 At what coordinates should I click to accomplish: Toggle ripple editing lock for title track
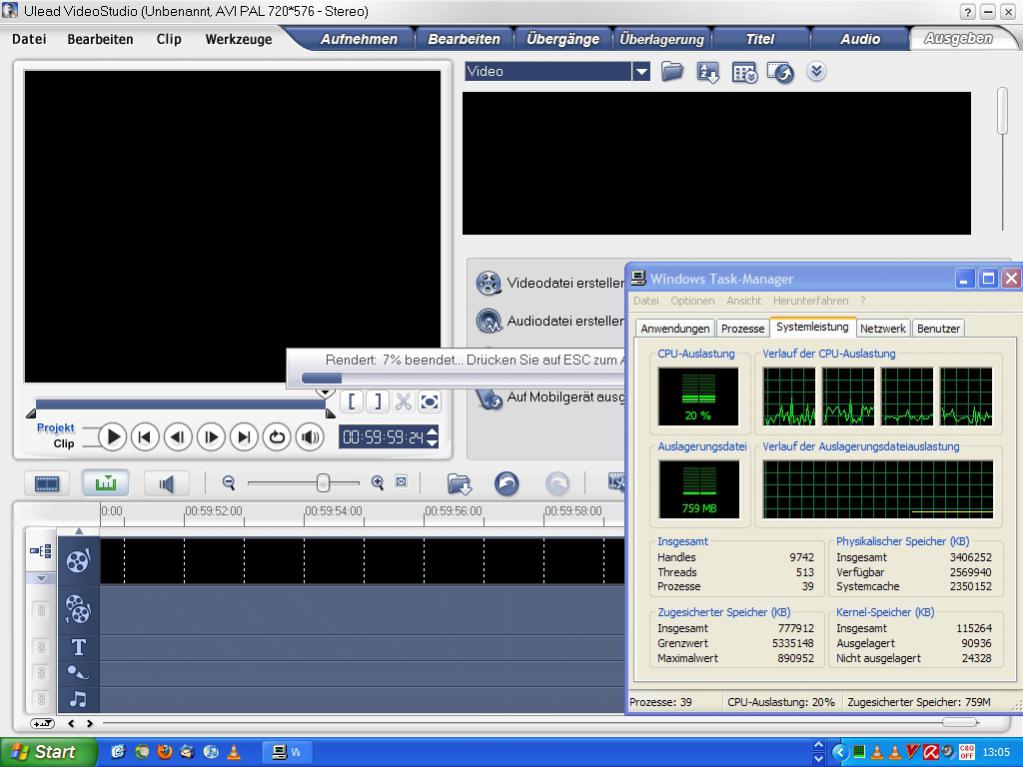[41, 647]
